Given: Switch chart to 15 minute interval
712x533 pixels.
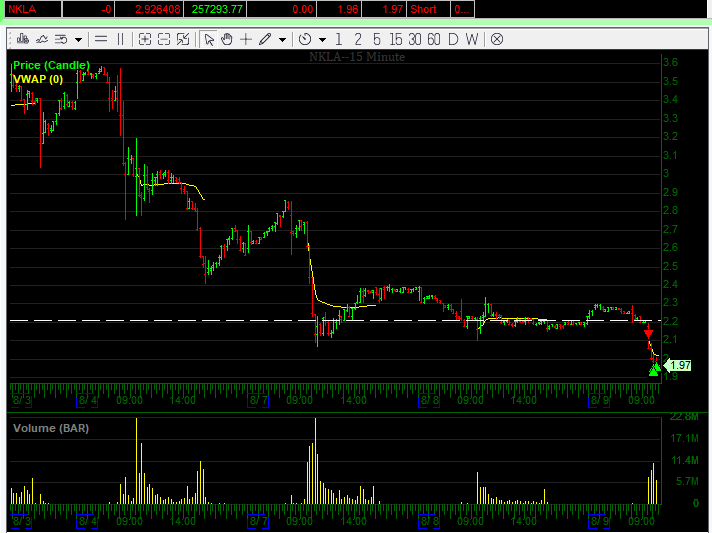Looking at the screenshot, I should click(x=396, y=39).
